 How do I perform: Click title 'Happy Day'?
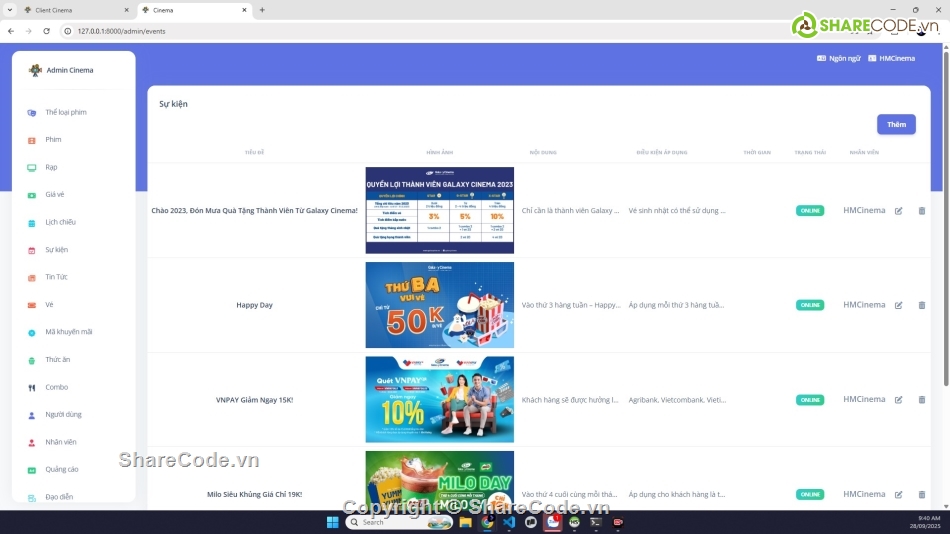tap(254, 305)
